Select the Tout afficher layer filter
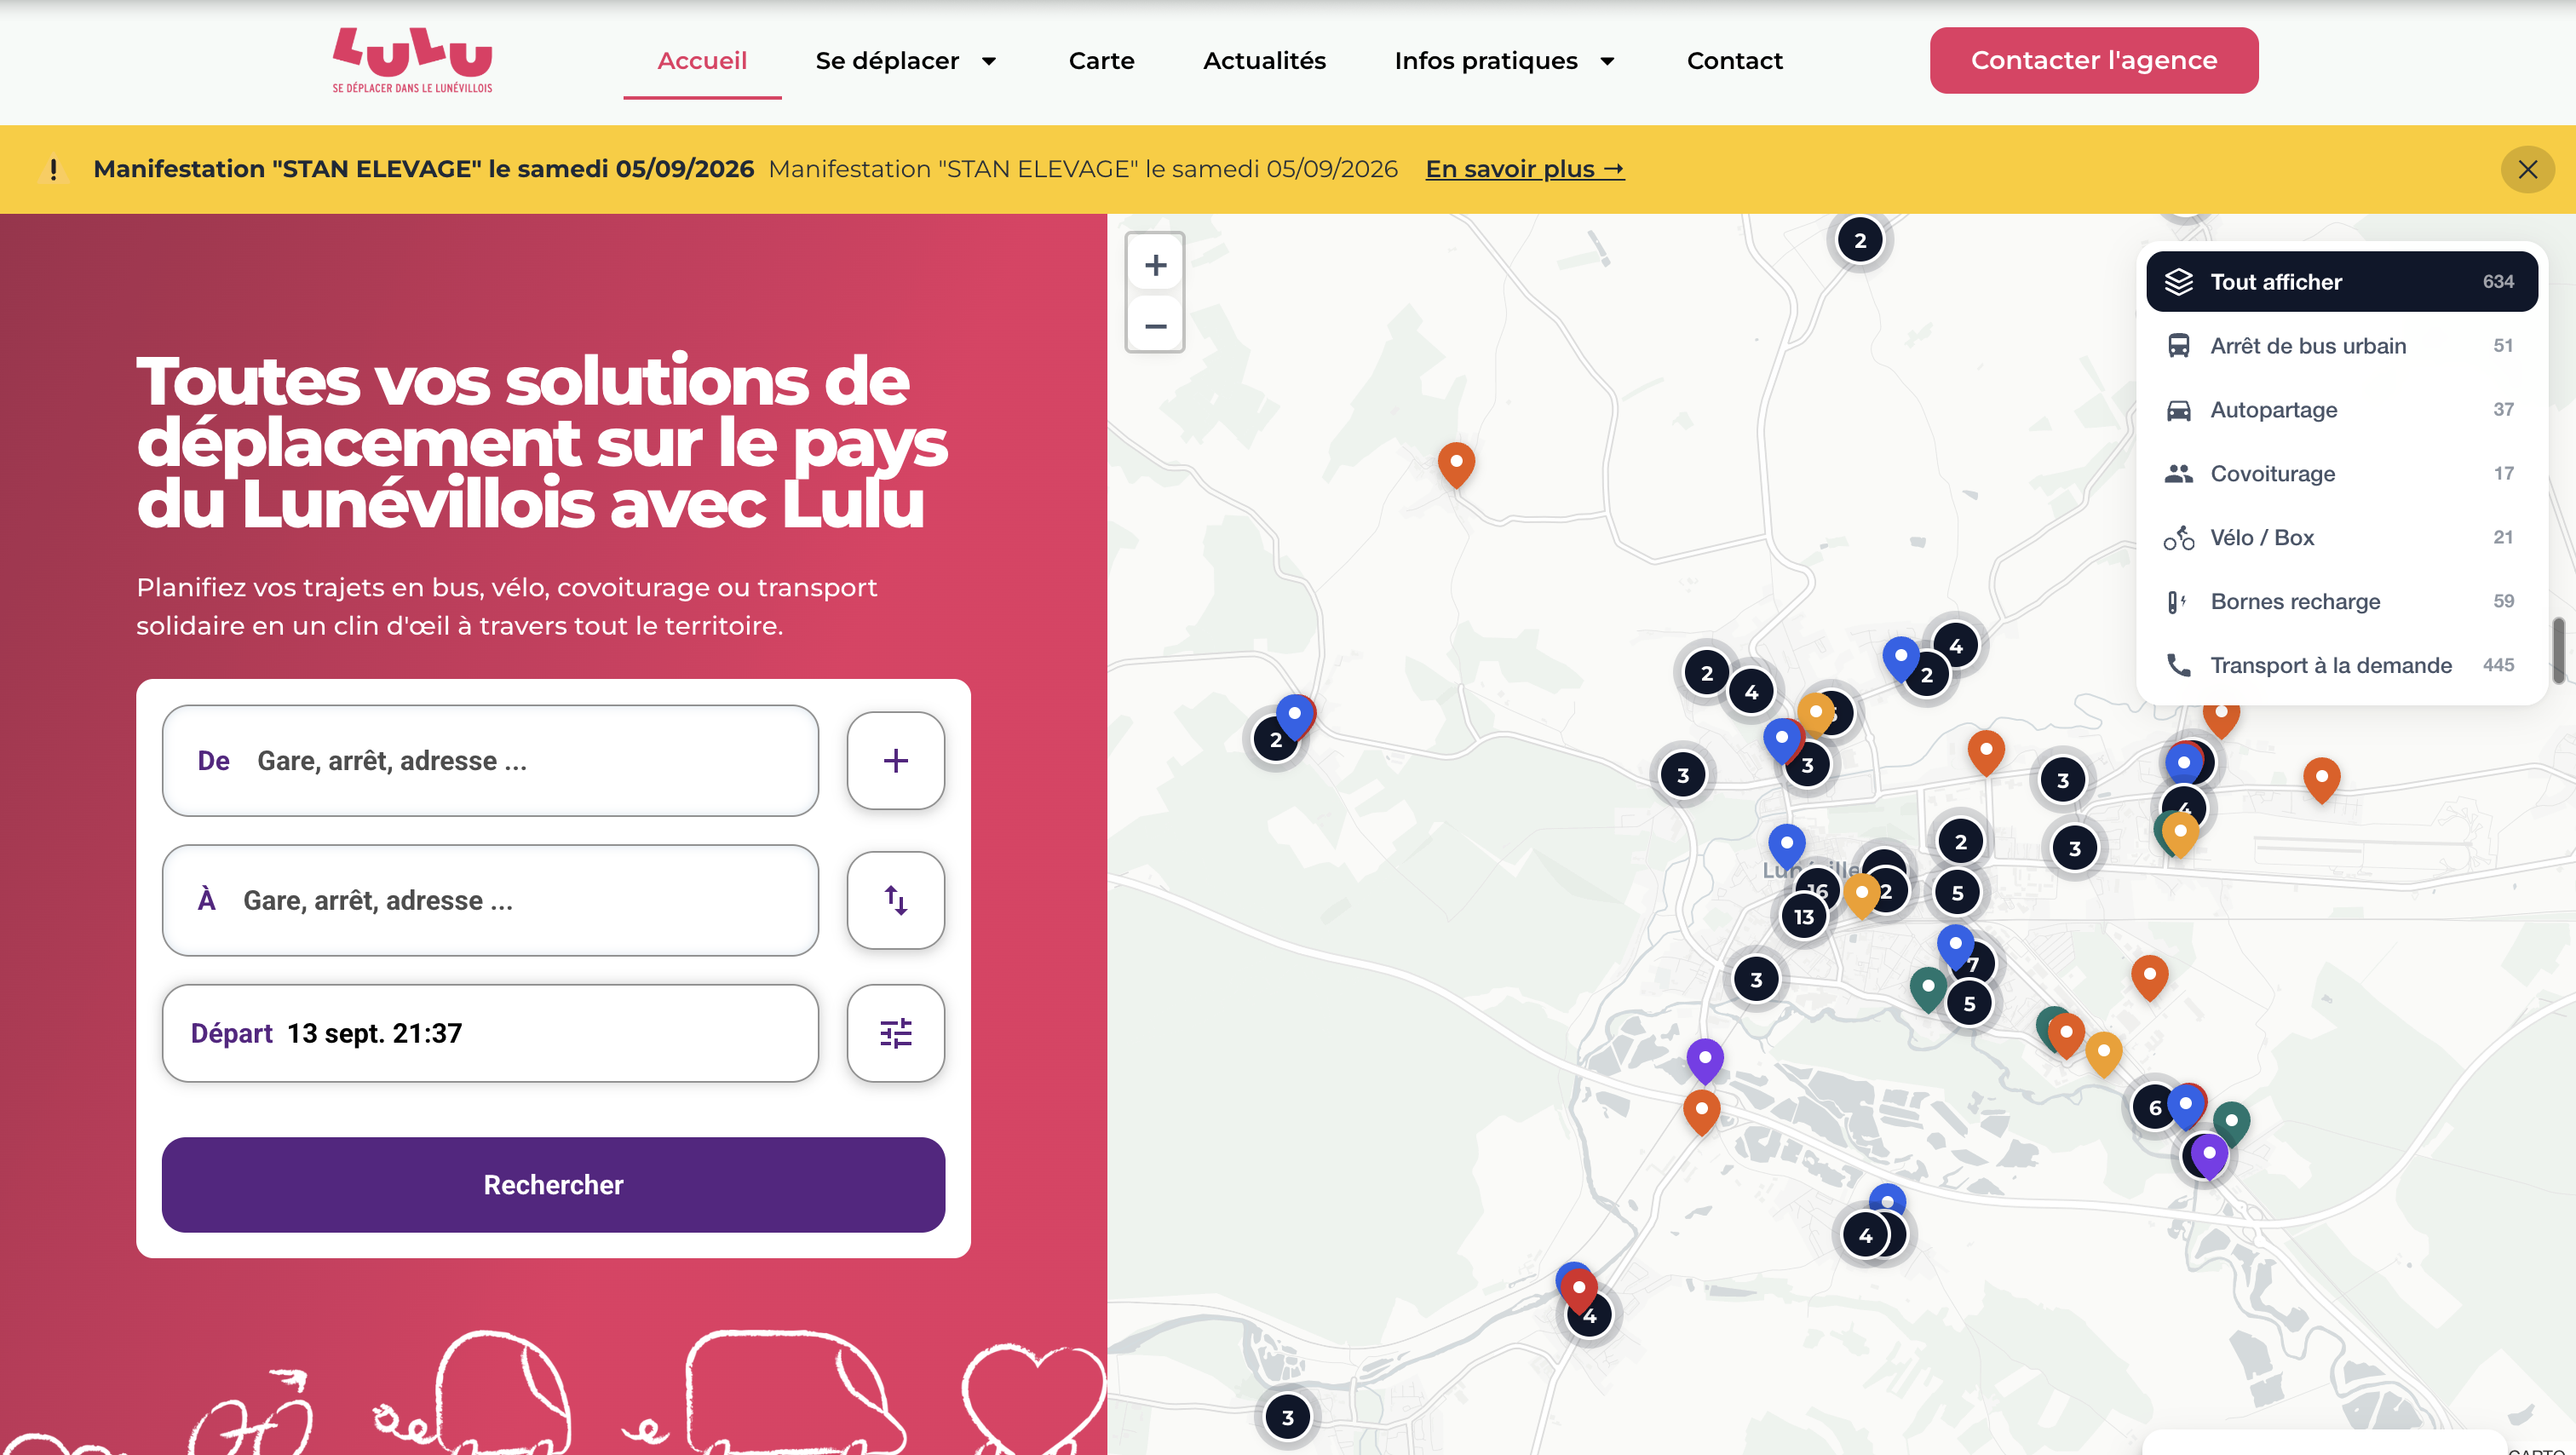The image size is (2576, 1455). click(2341, 281)
